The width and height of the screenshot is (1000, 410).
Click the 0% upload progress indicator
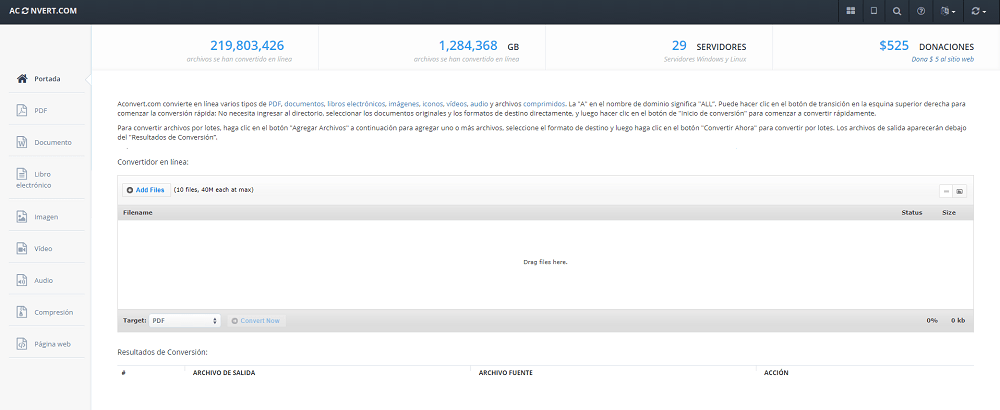[932, 321]
